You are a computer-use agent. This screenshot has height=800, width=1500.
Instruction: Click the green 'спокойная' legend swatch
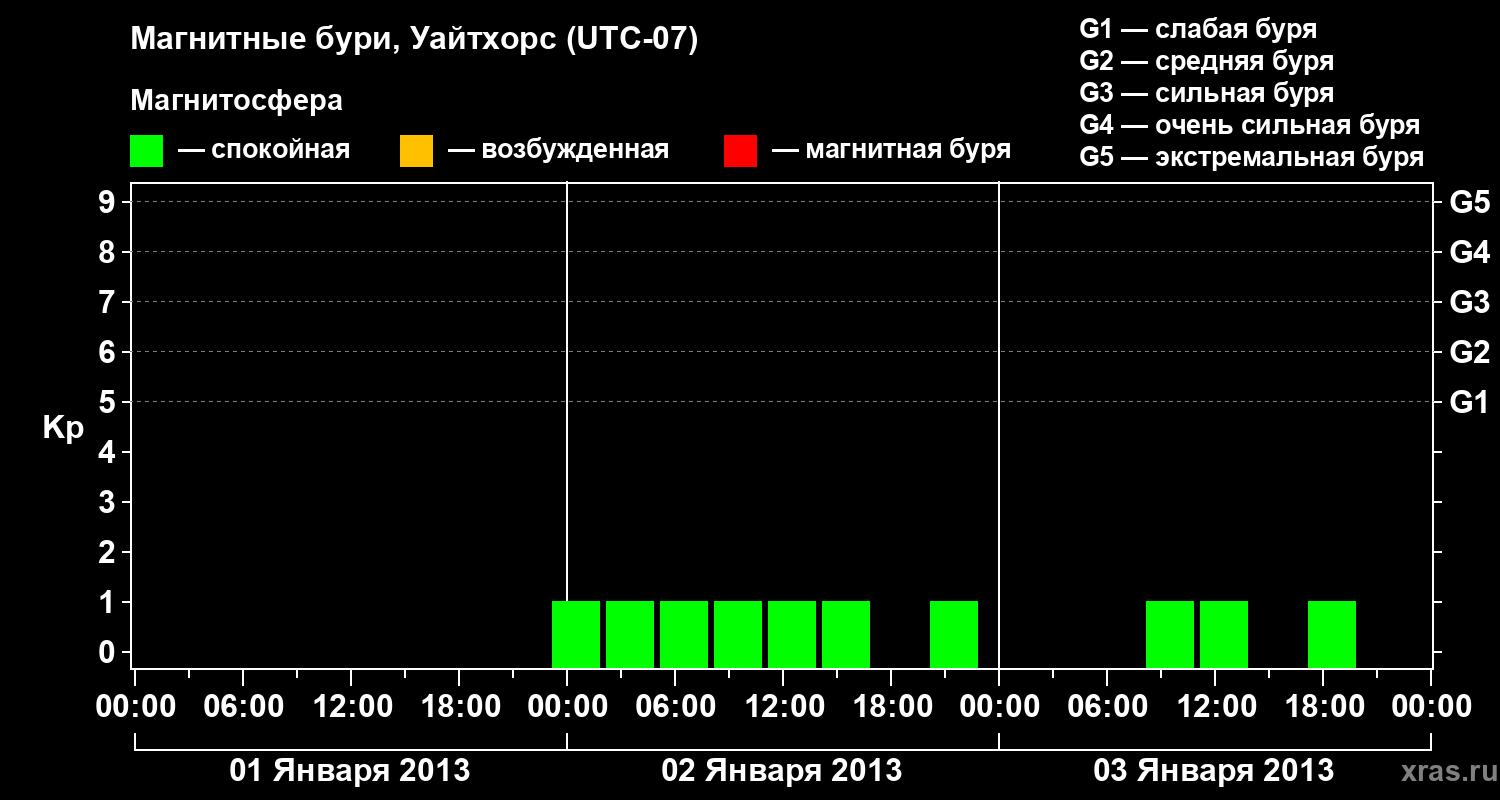(x=146, y=151)
